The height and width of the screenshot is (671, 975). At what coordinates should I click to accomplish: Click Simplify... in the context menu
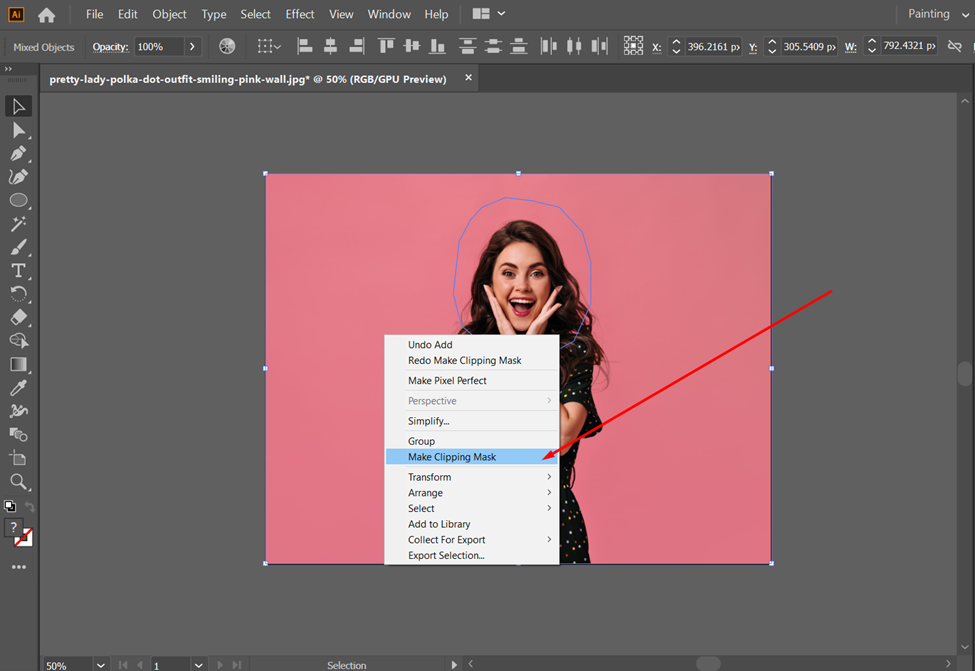click(x=429, y=421)
